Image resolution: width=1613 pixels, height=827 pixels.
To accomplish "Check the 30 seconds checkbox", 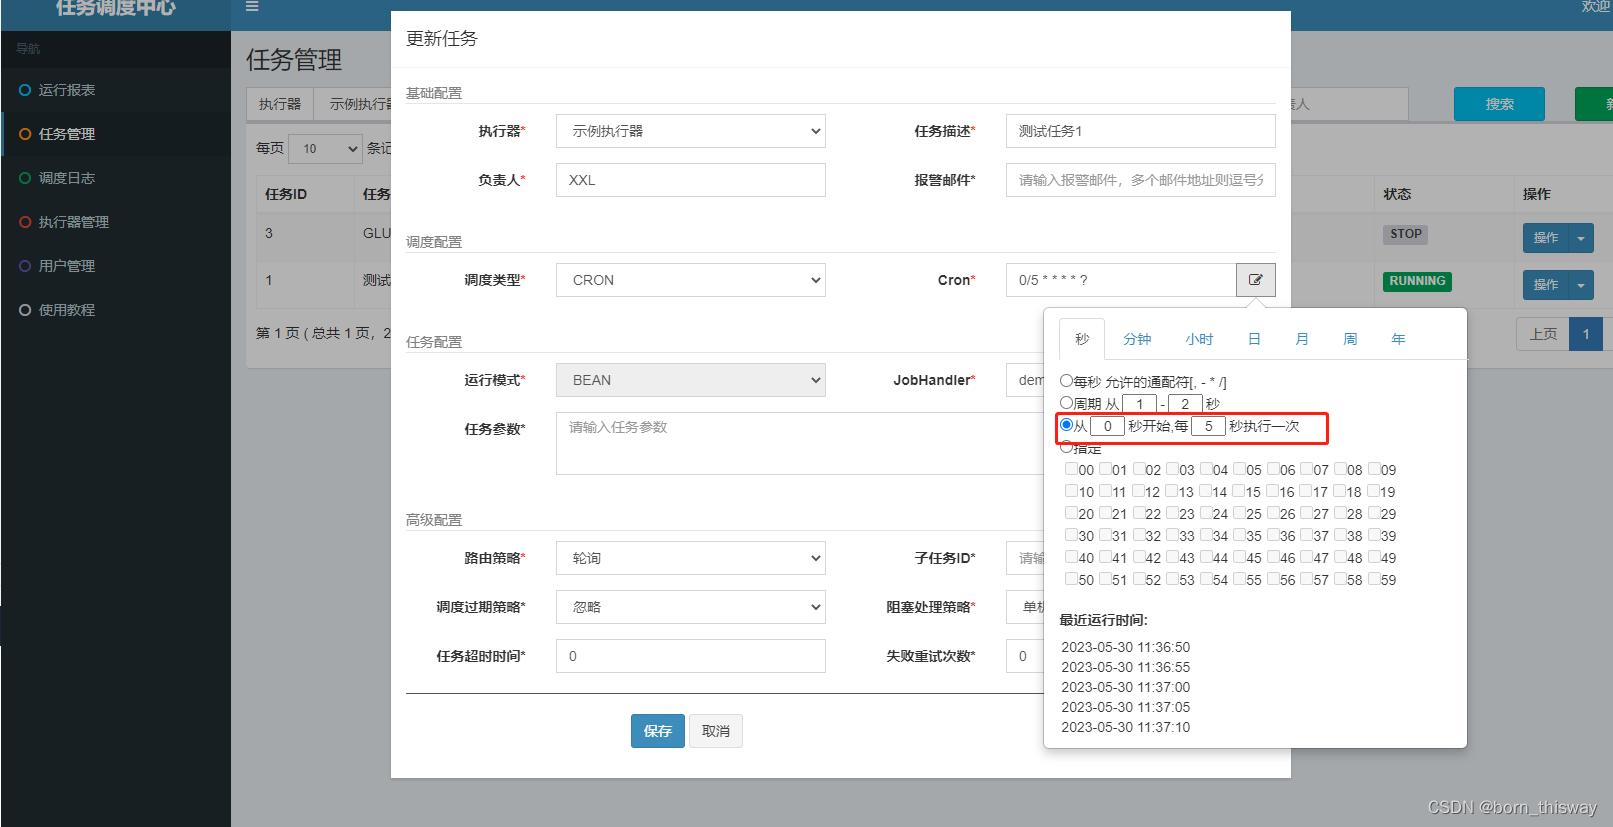I will (1071, 535).
